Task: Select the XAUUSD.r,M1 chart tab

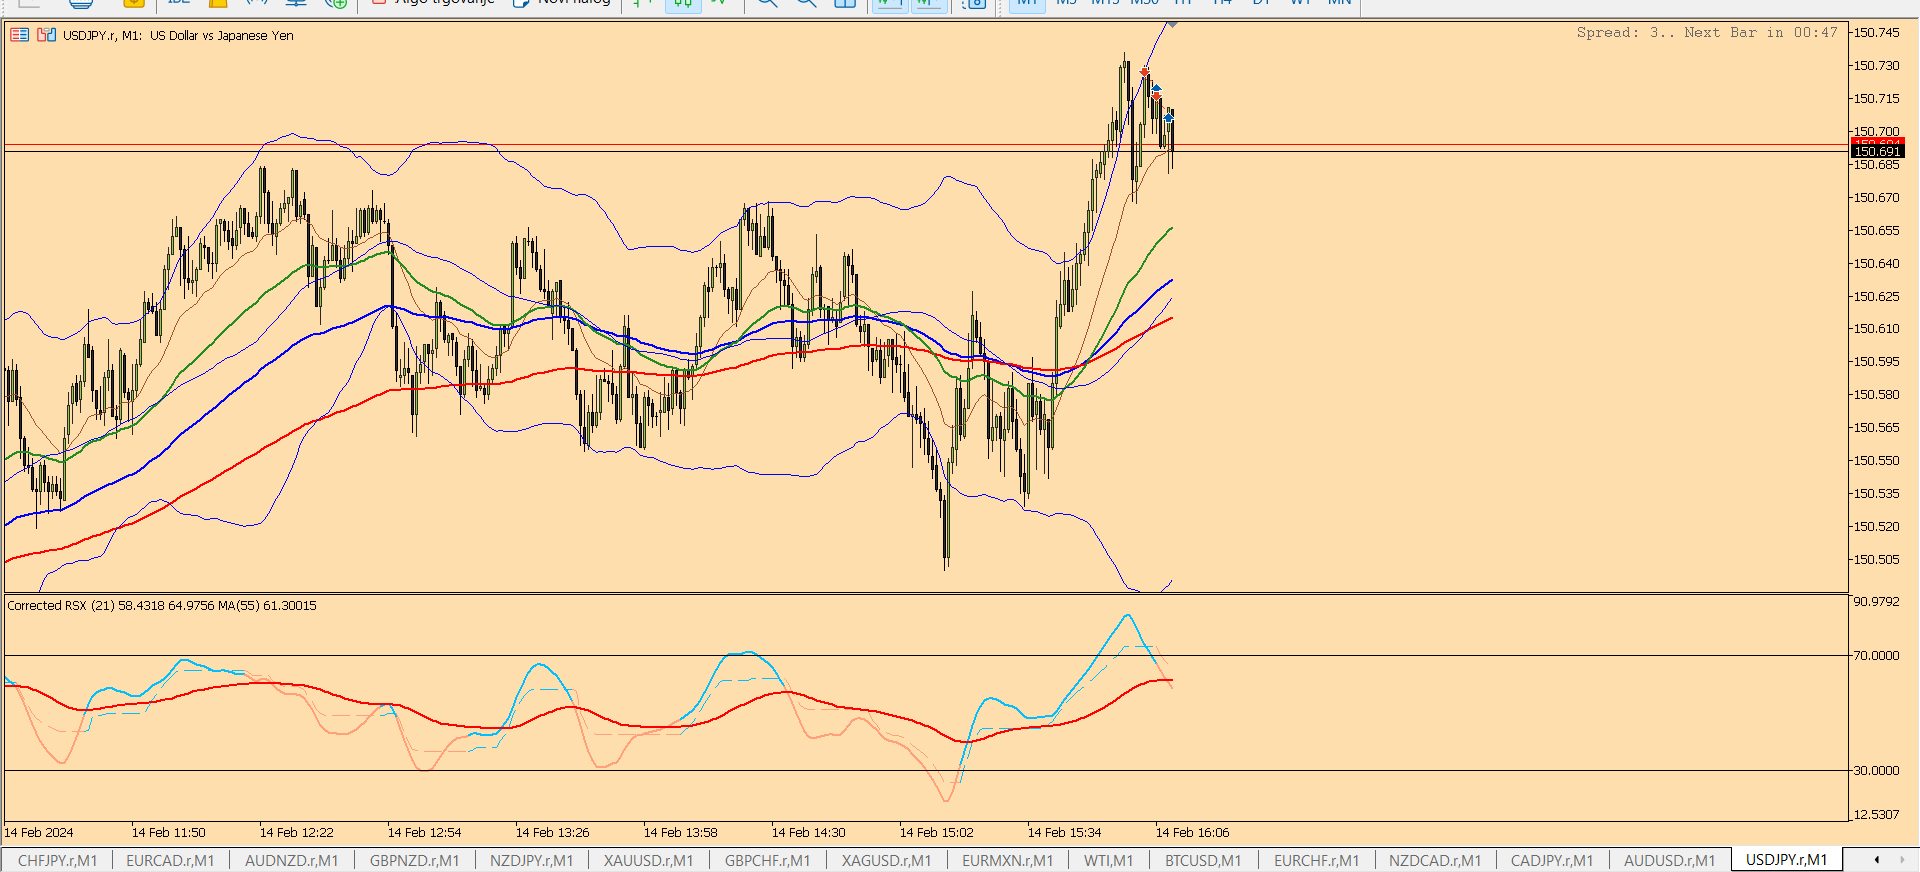Action: pos(648,860)
